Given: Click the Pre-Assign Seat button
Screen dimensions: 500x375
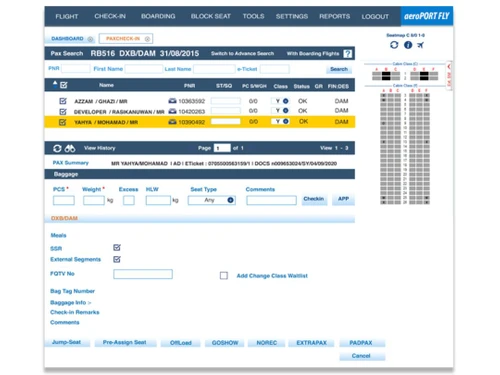Looking at the screenshot, I should pos(125,342).
